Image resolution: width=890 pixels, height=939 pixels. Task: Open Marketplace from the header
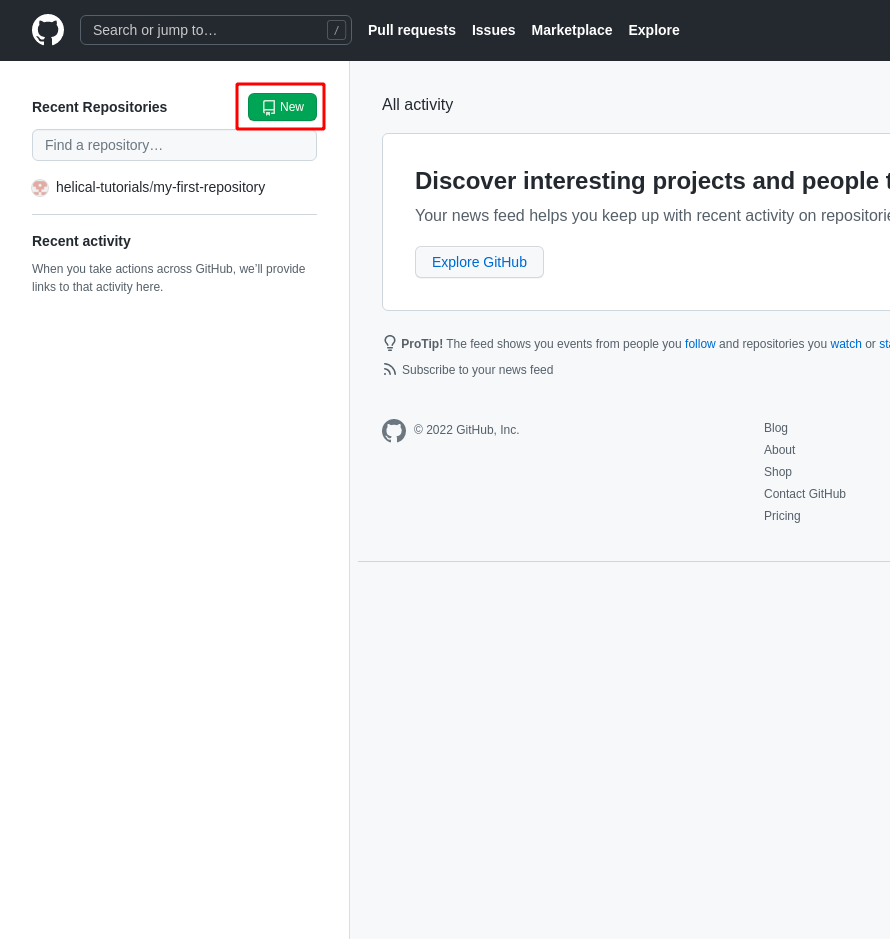572,30
